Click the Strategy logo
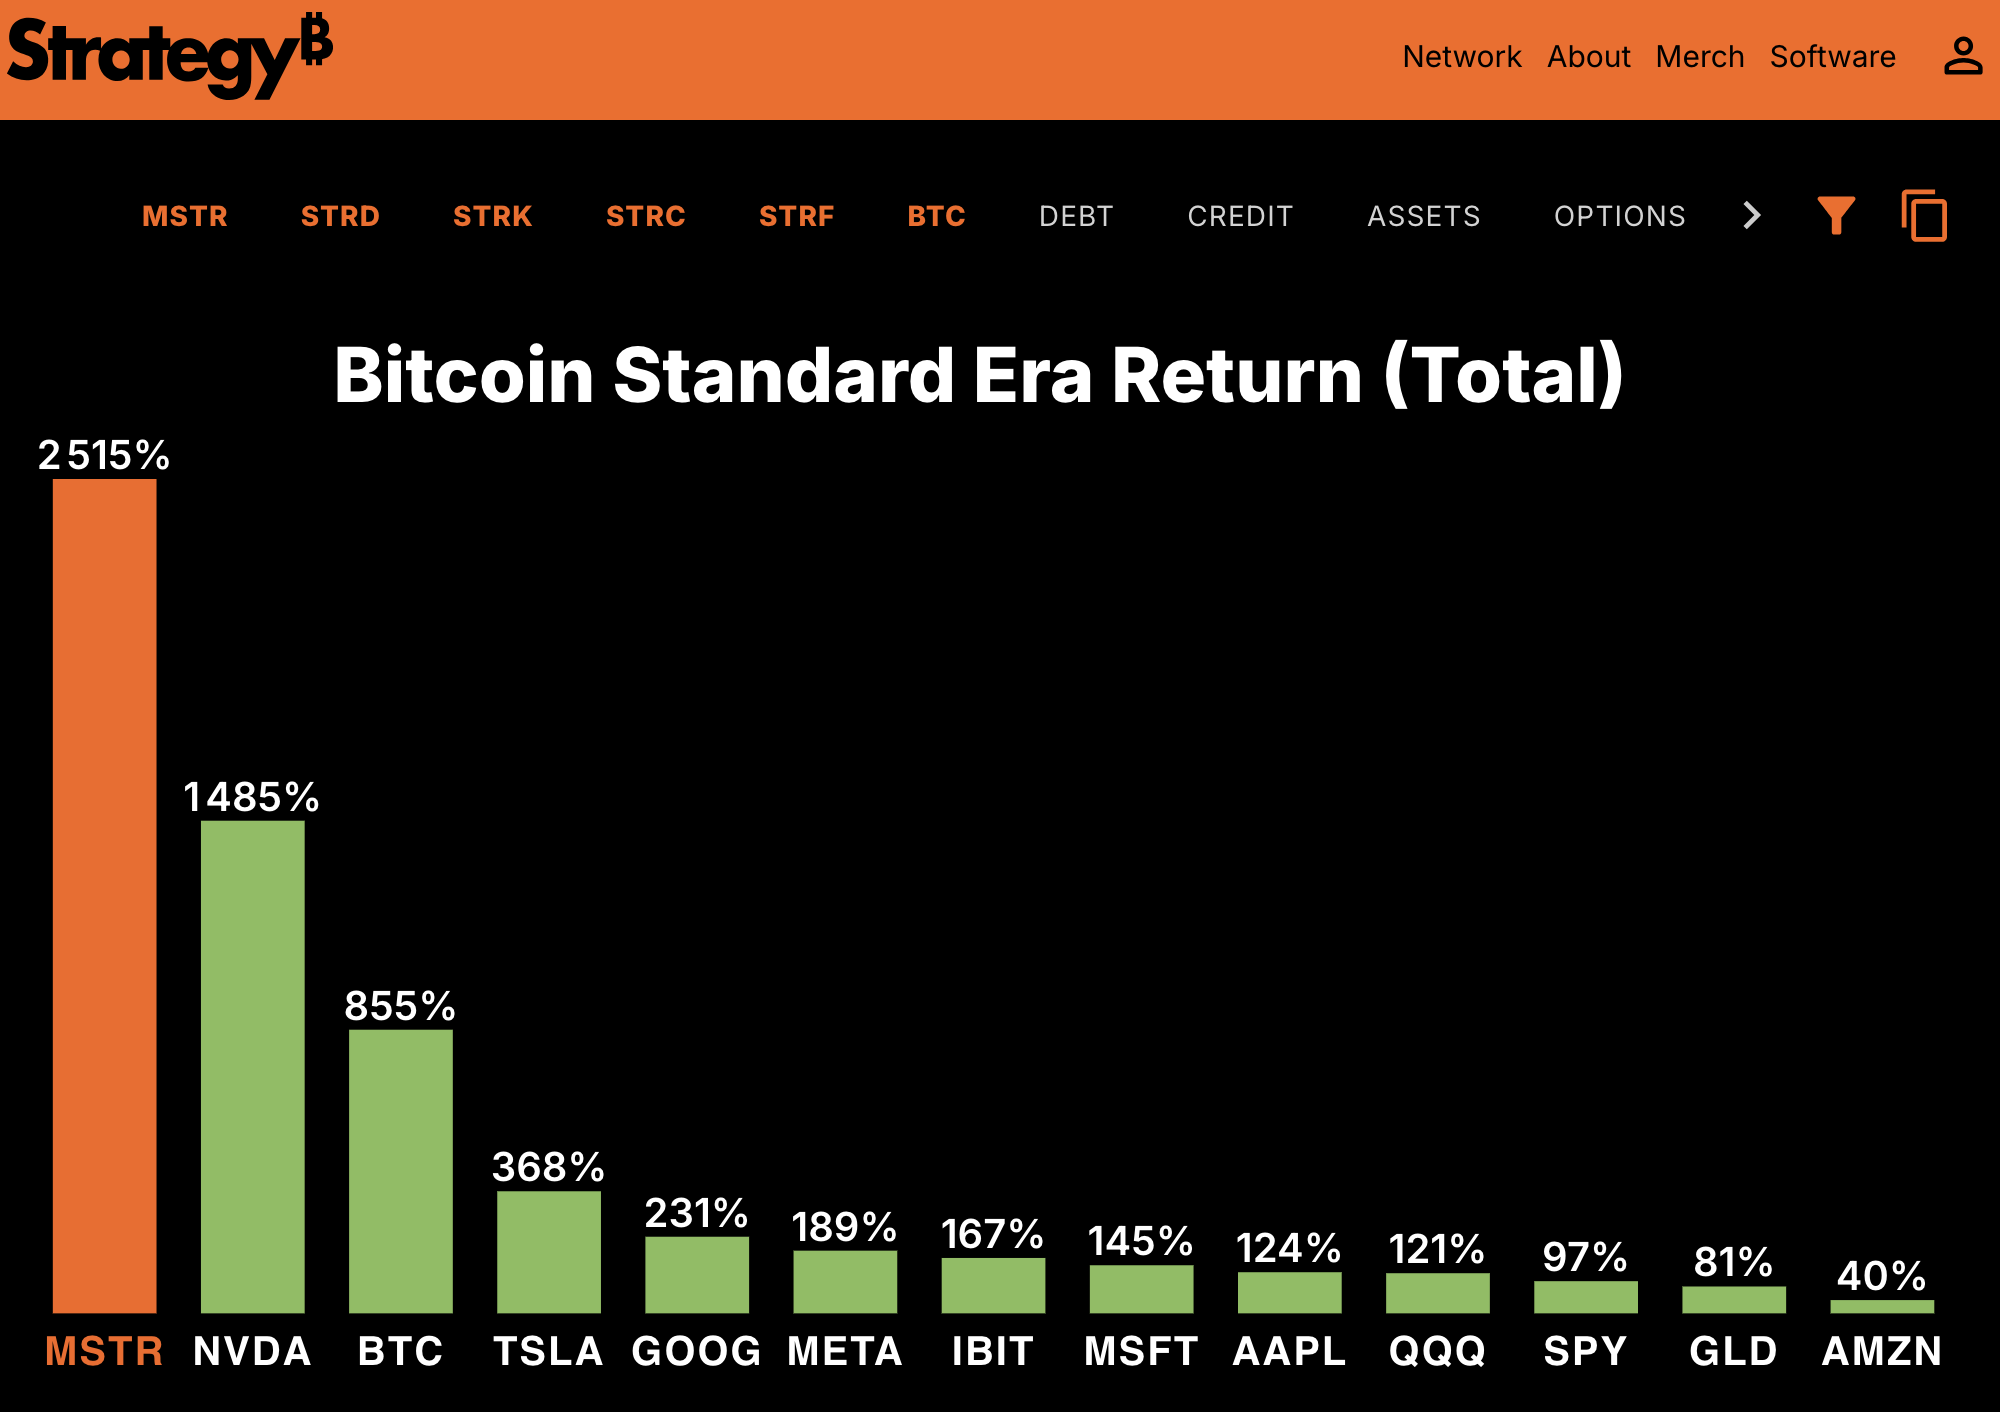This screenshot has height=1412, width=2000. [x=168, y=56]
